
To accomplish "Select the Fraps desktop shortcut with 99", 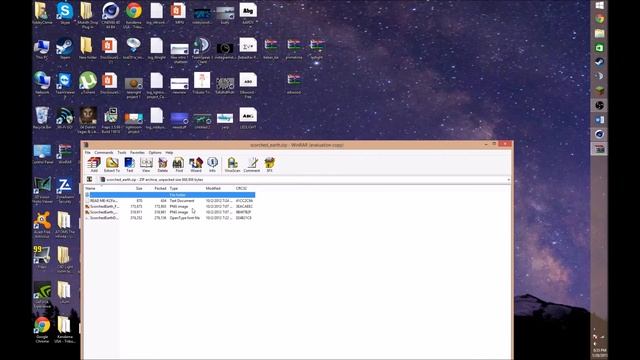I will (x=42, y=257).
